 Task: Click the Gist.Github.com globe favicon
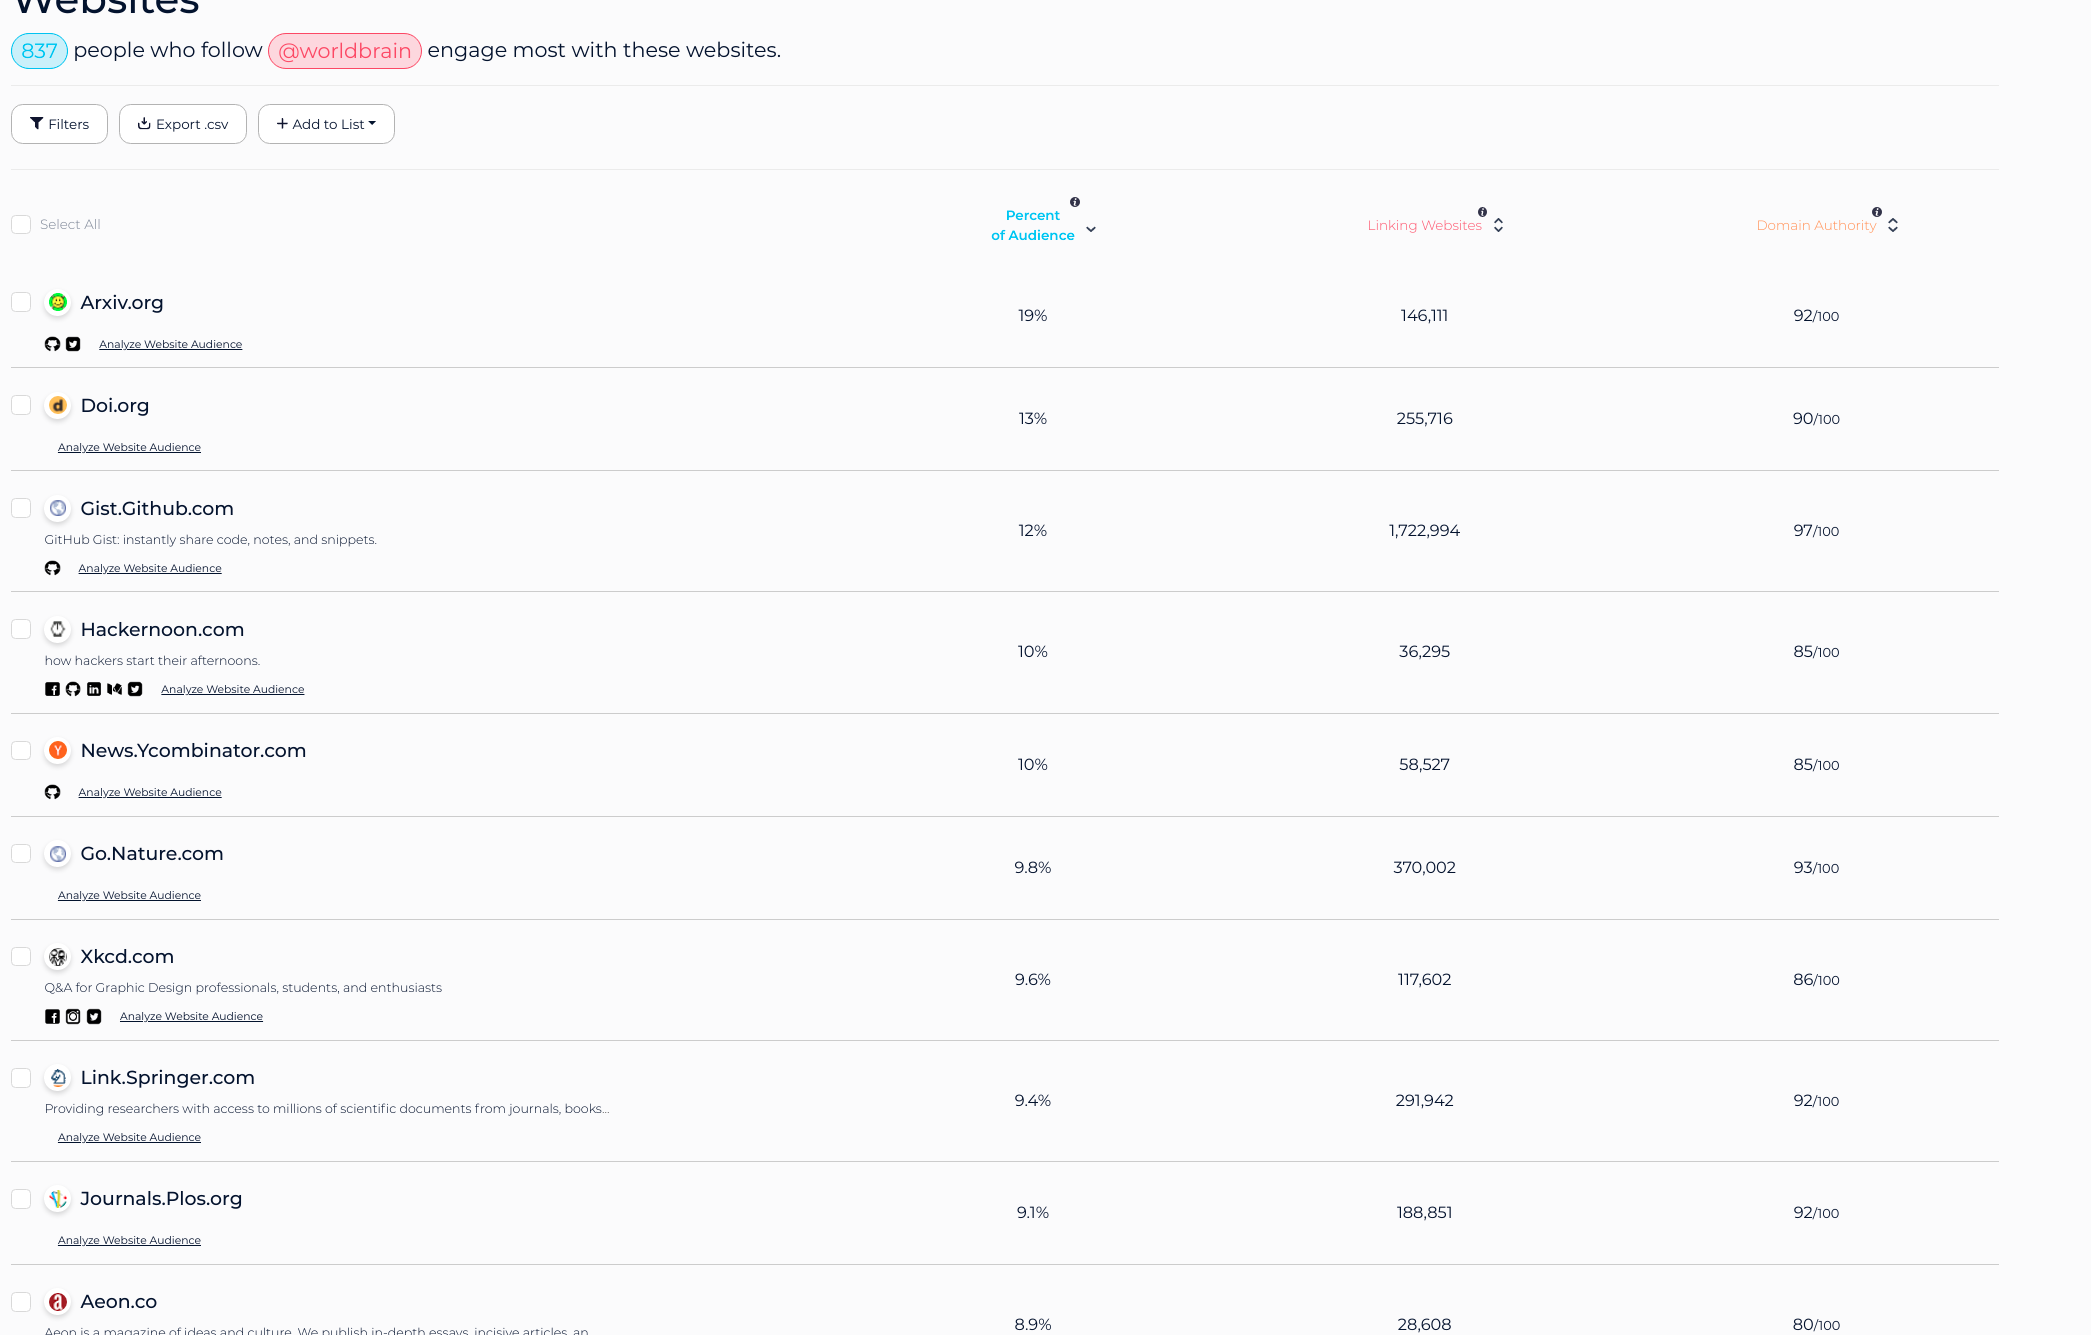58,508
